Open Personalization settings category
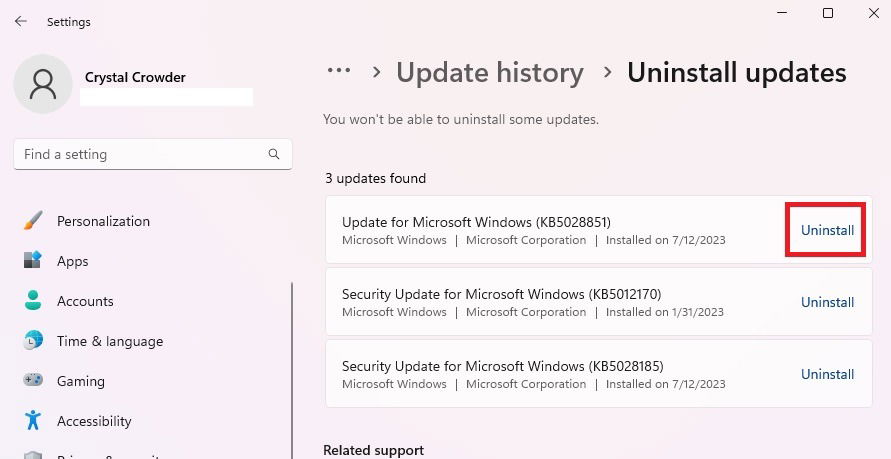This screenshot has height=459, width=891. pos(103,221)
